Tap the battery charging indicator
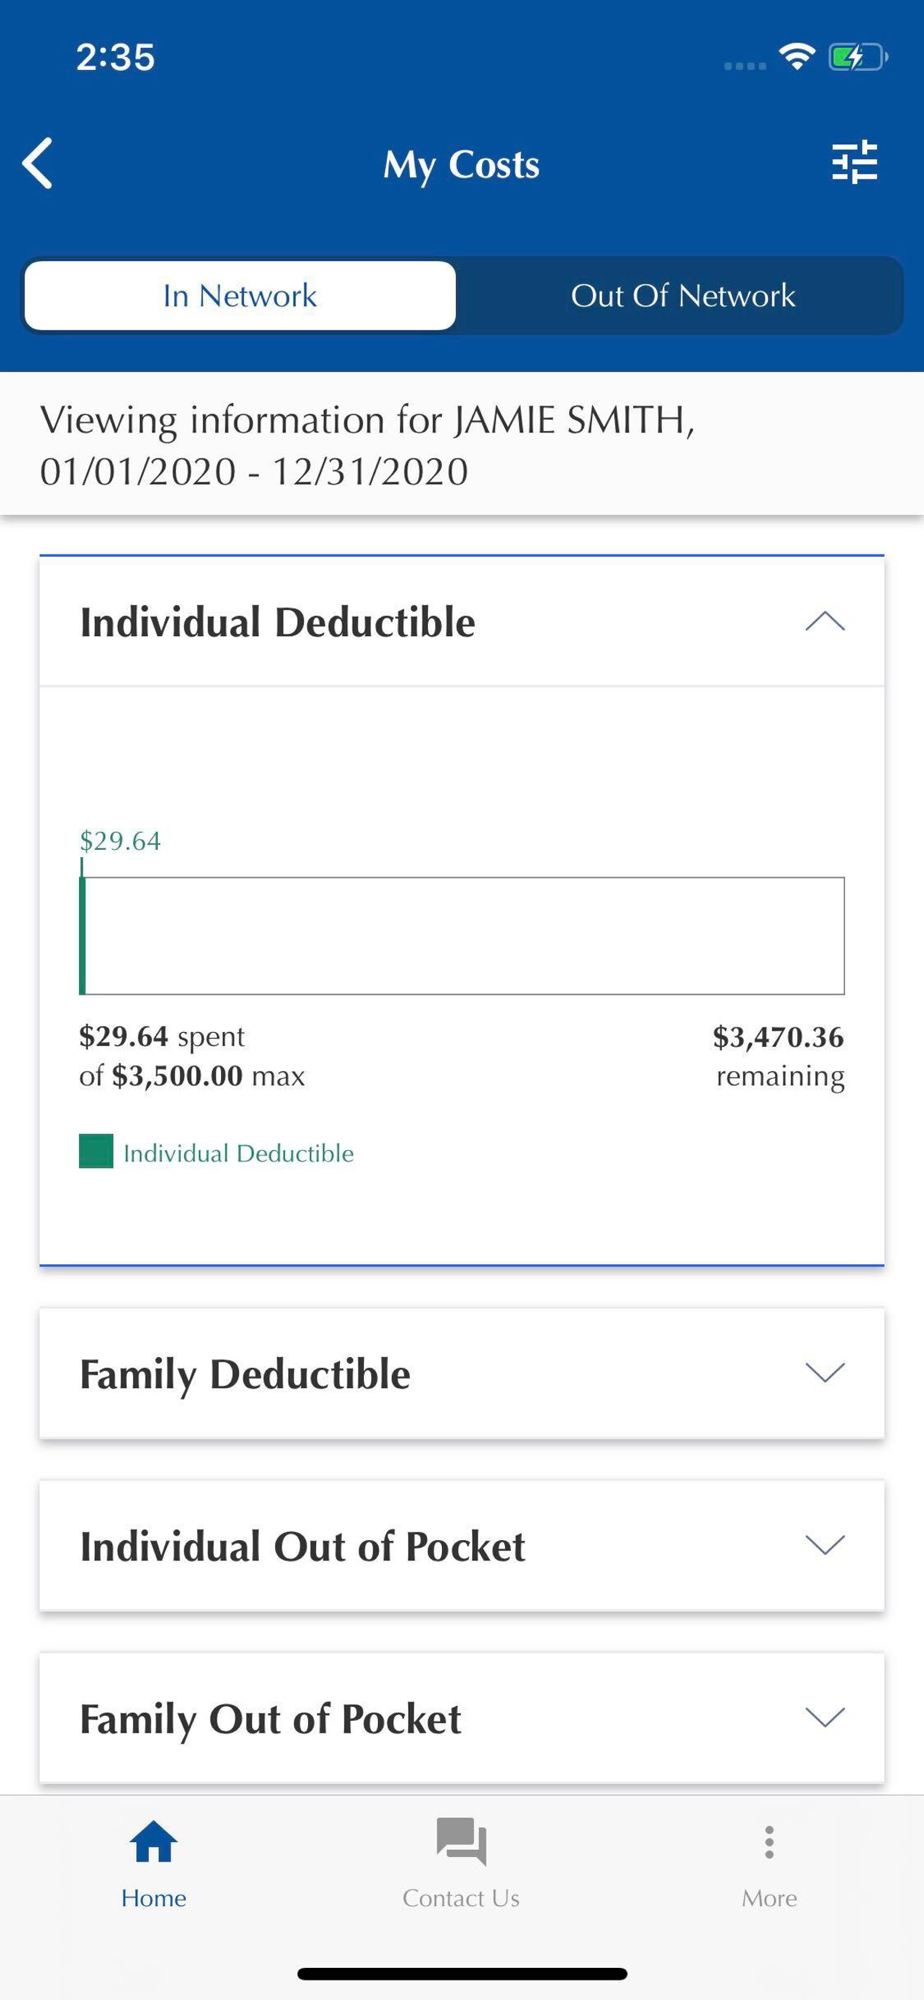 [857, 57]
